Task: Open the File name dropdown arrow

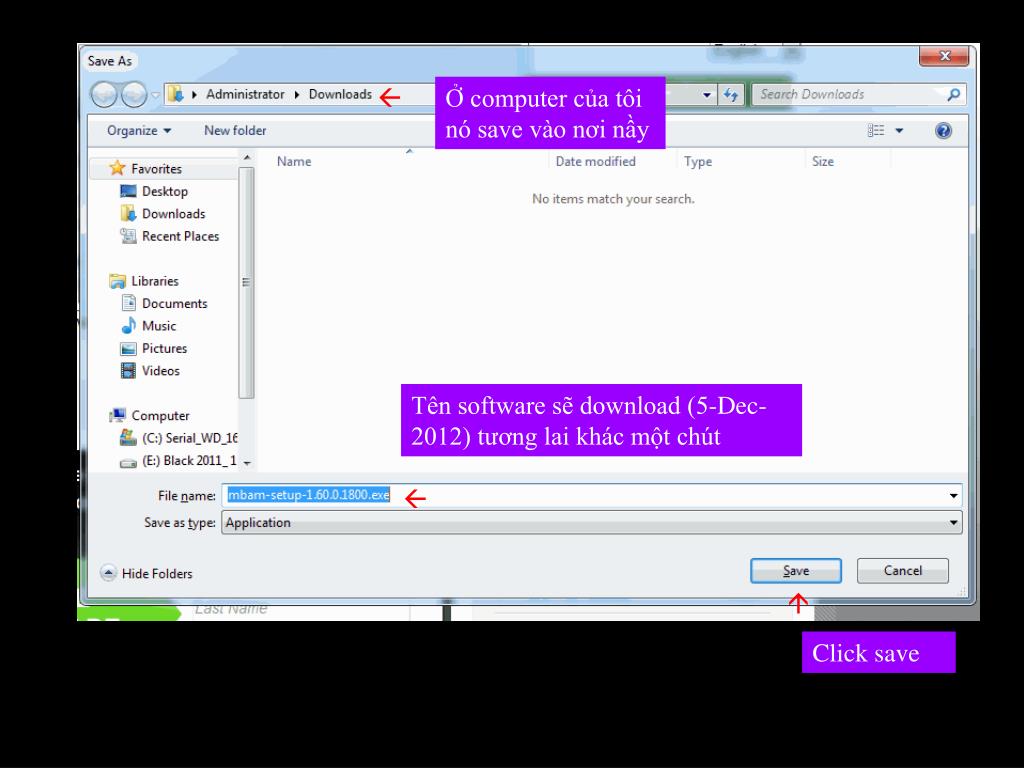Action: click(953, 496)
